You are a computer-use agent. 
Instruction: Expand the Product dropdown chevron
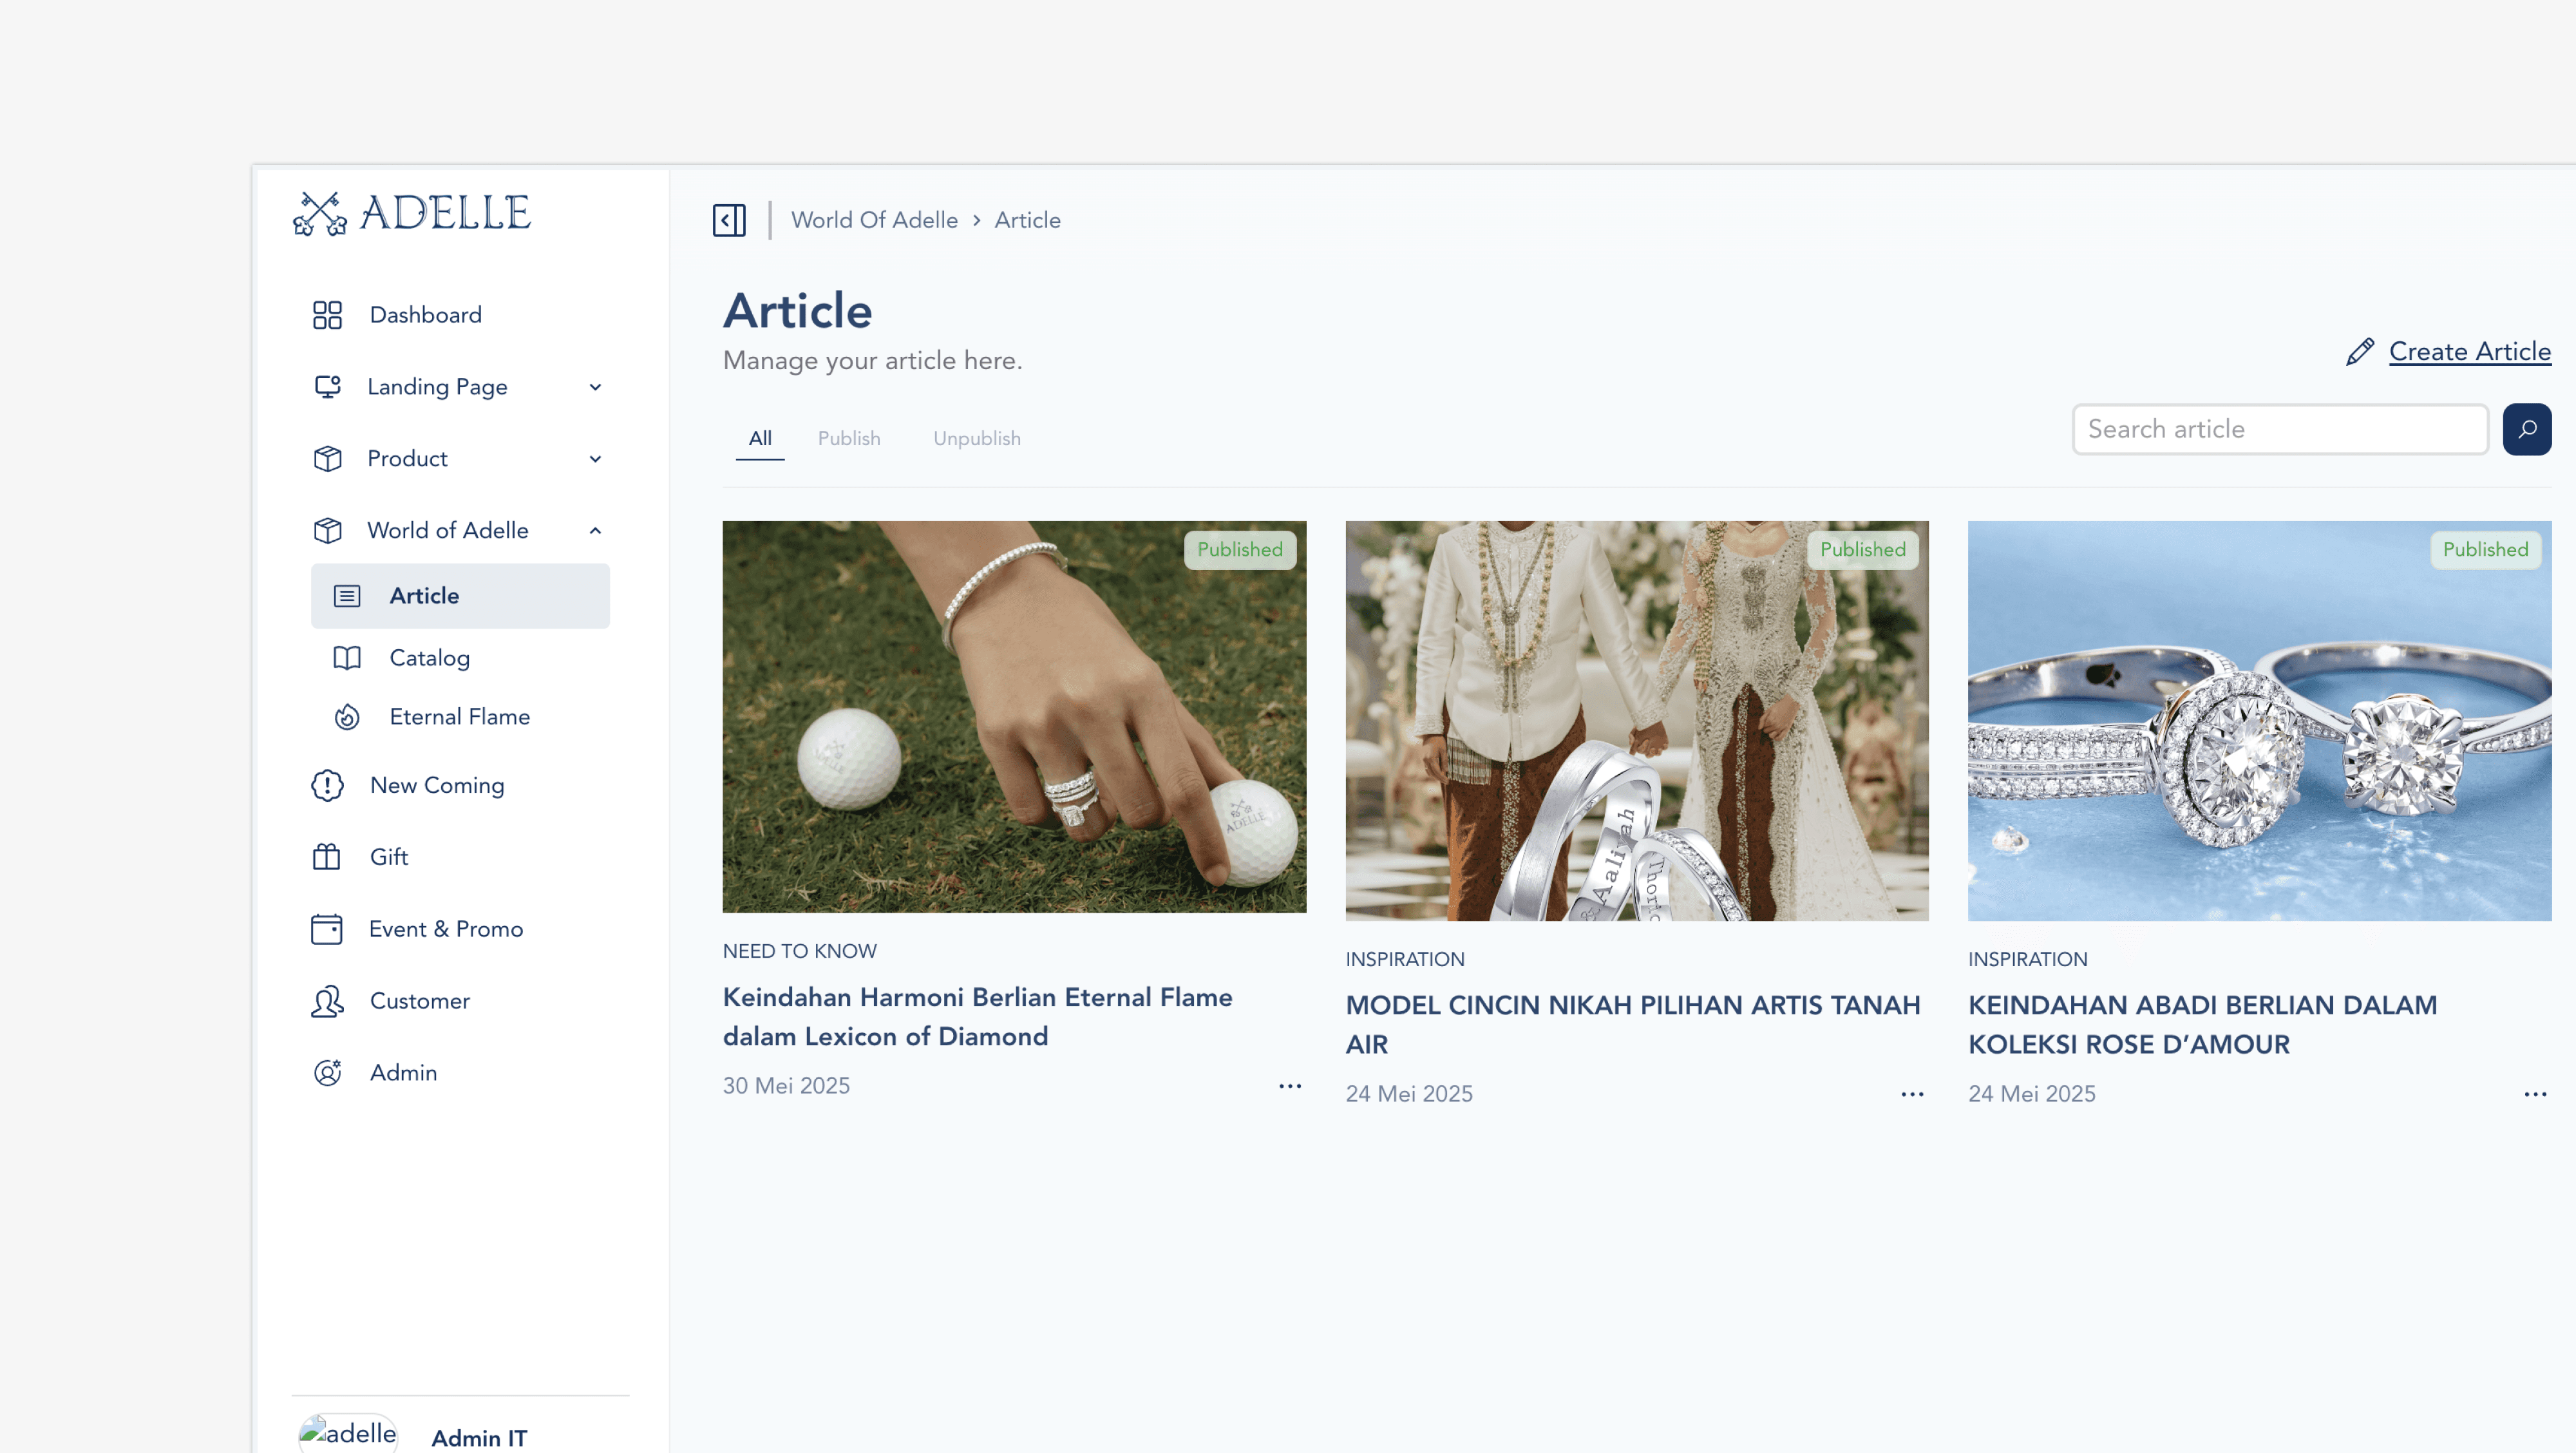click(x=596, y=458)
